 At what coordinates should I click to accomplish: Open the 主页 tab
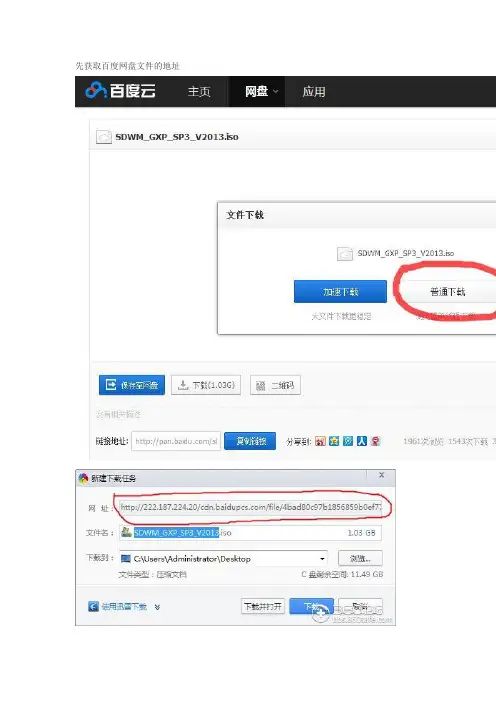pyautogui.click(x=199, y=92)
